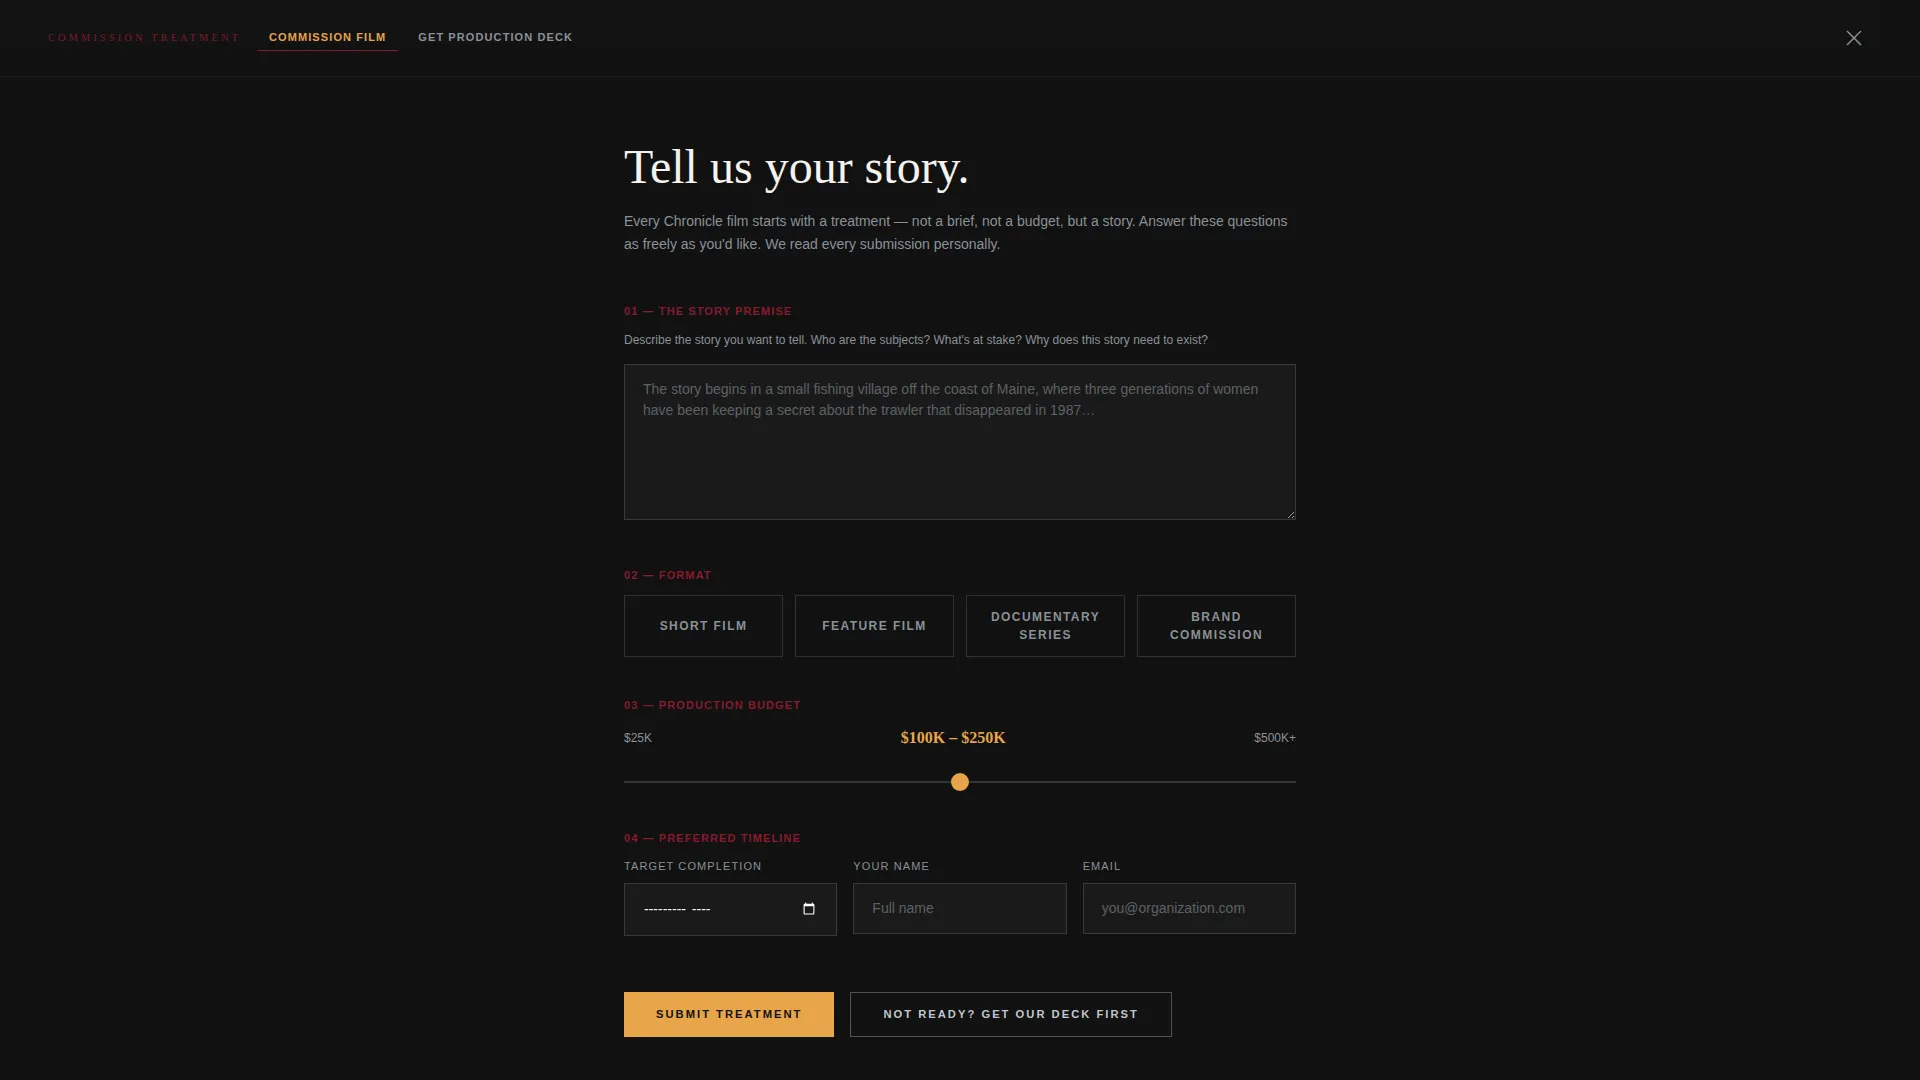
Task: Click the Target Completion date field
Action: (x=730, y=909)
